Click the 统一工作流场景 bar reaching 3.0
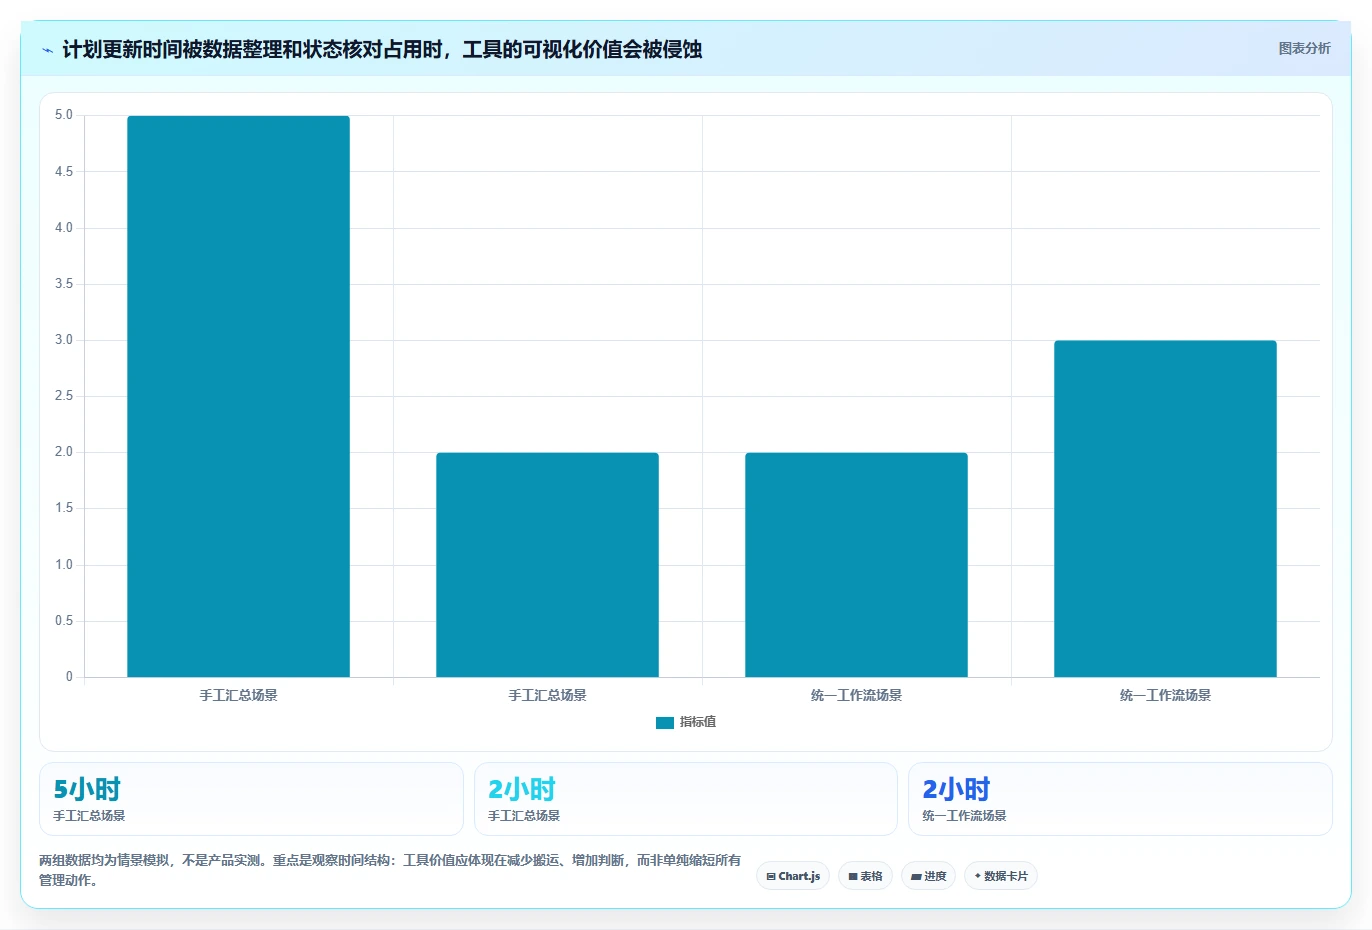1372x930 pixels. 1165,509
